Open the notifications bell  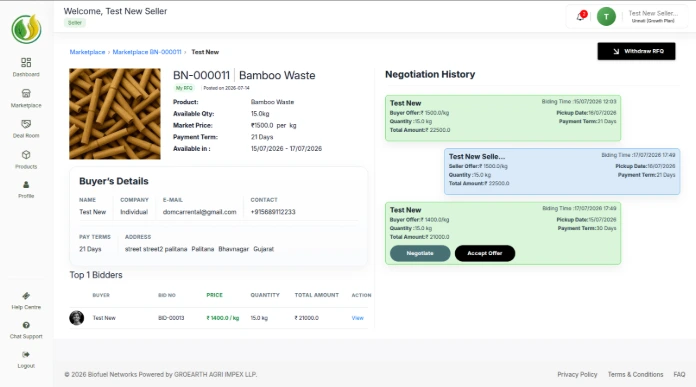(581, 16)
